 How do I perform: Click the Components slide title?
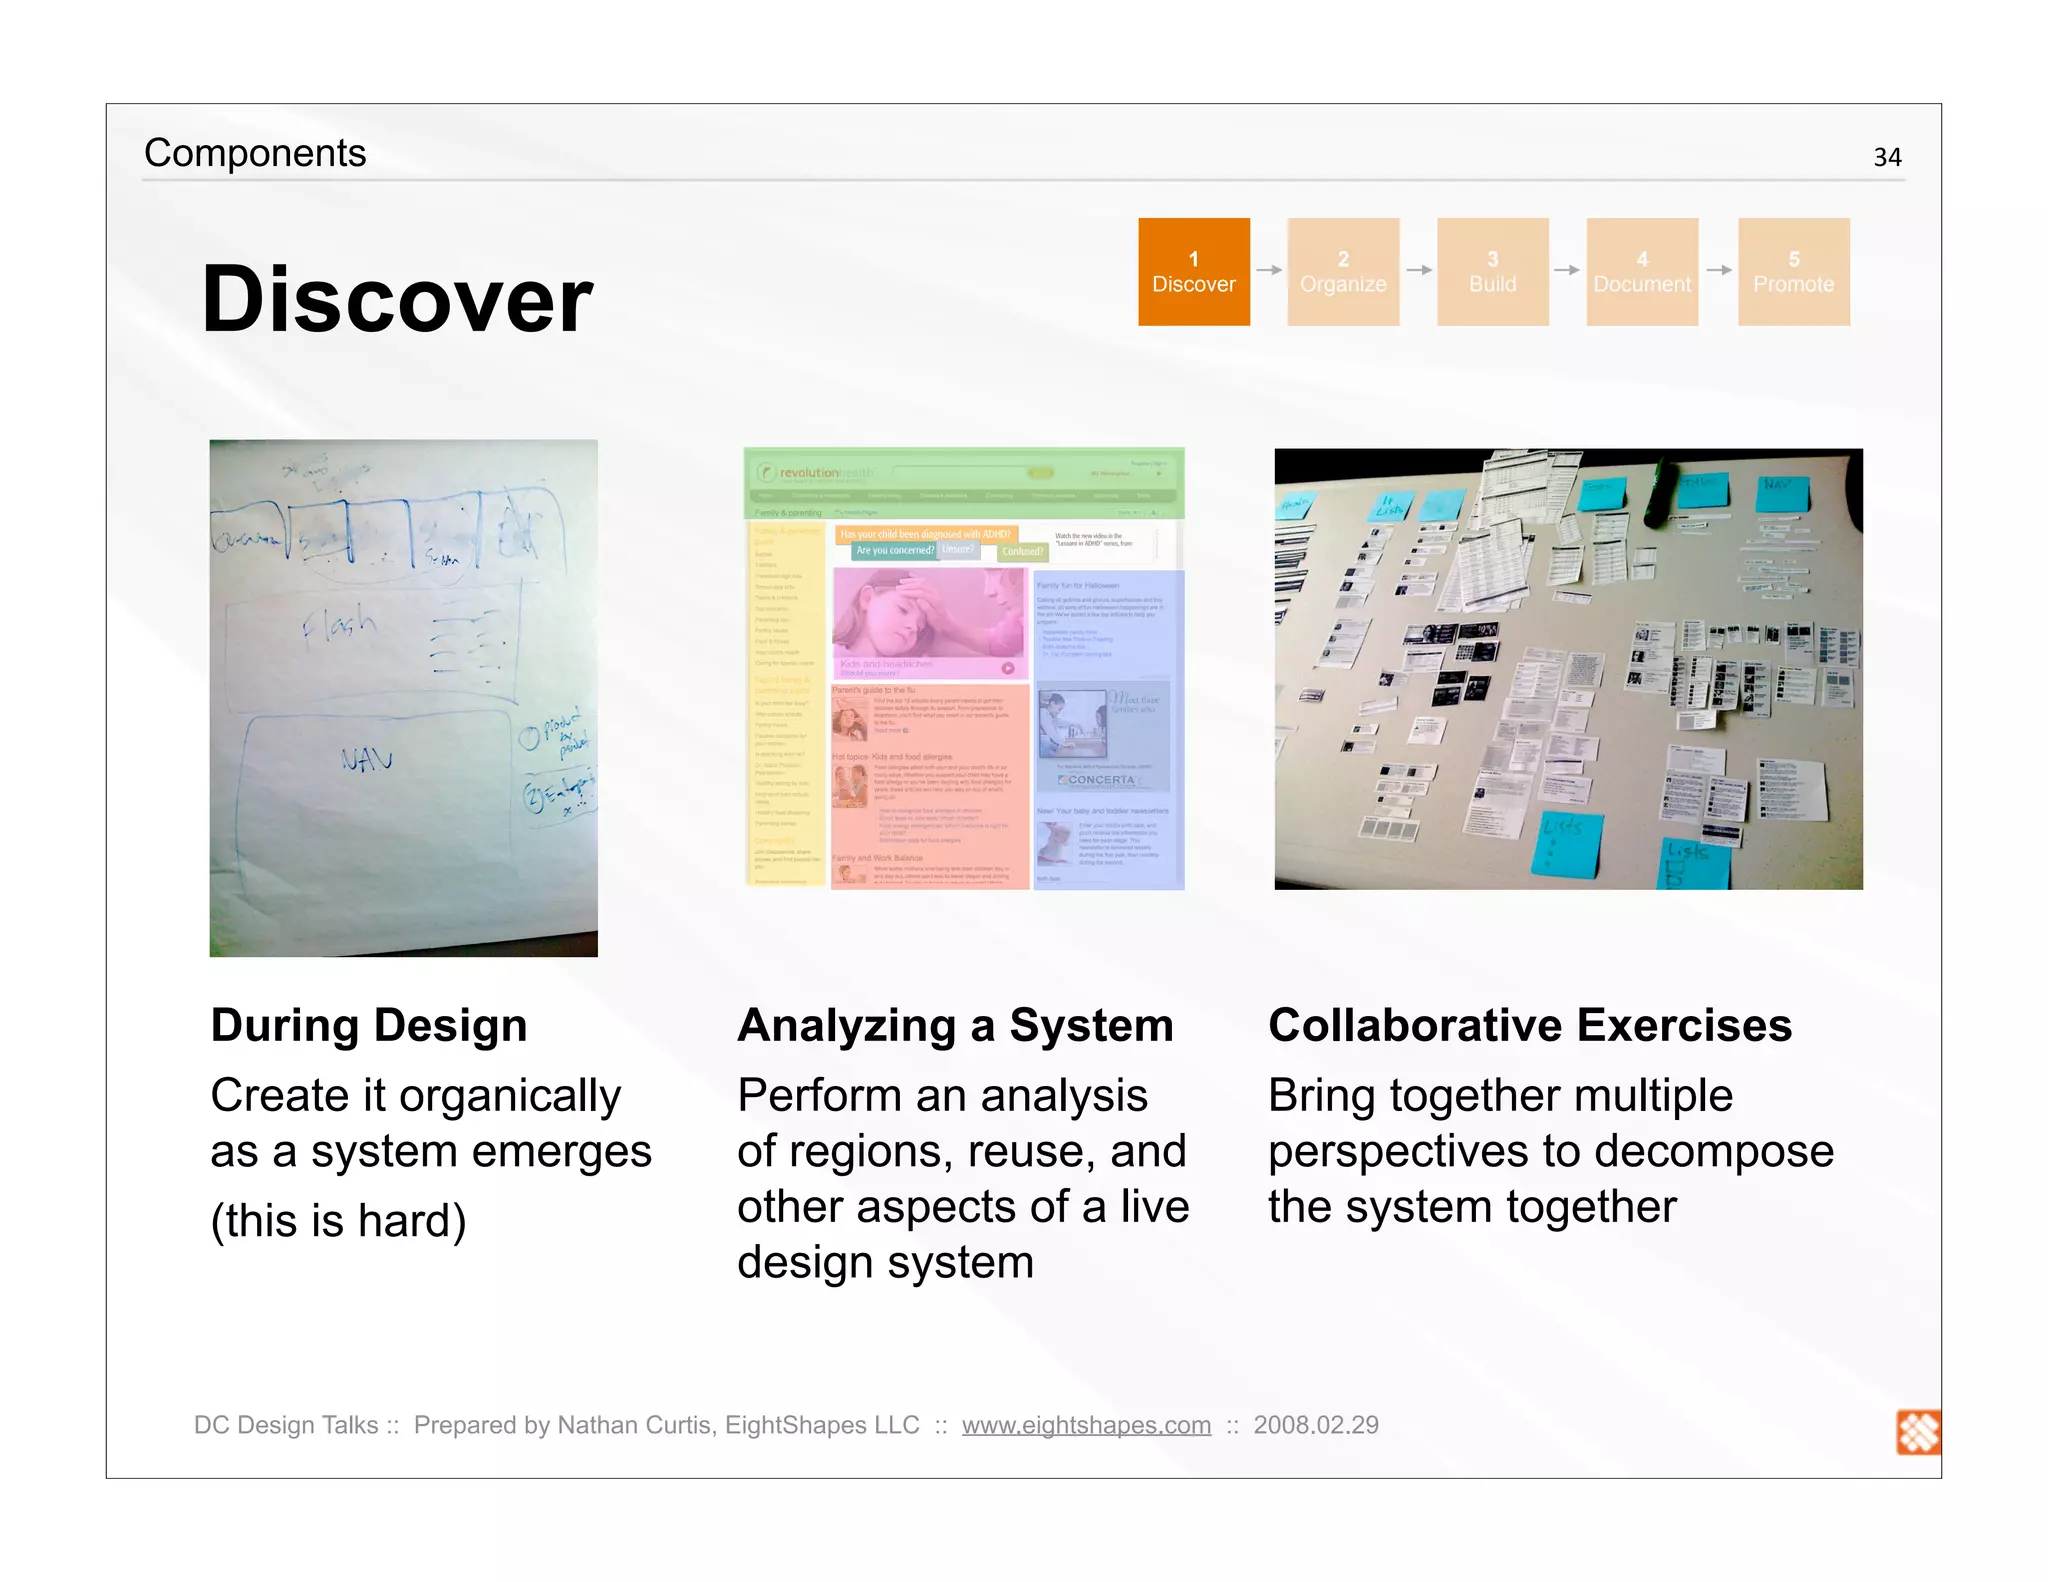[x=255, y=153]
